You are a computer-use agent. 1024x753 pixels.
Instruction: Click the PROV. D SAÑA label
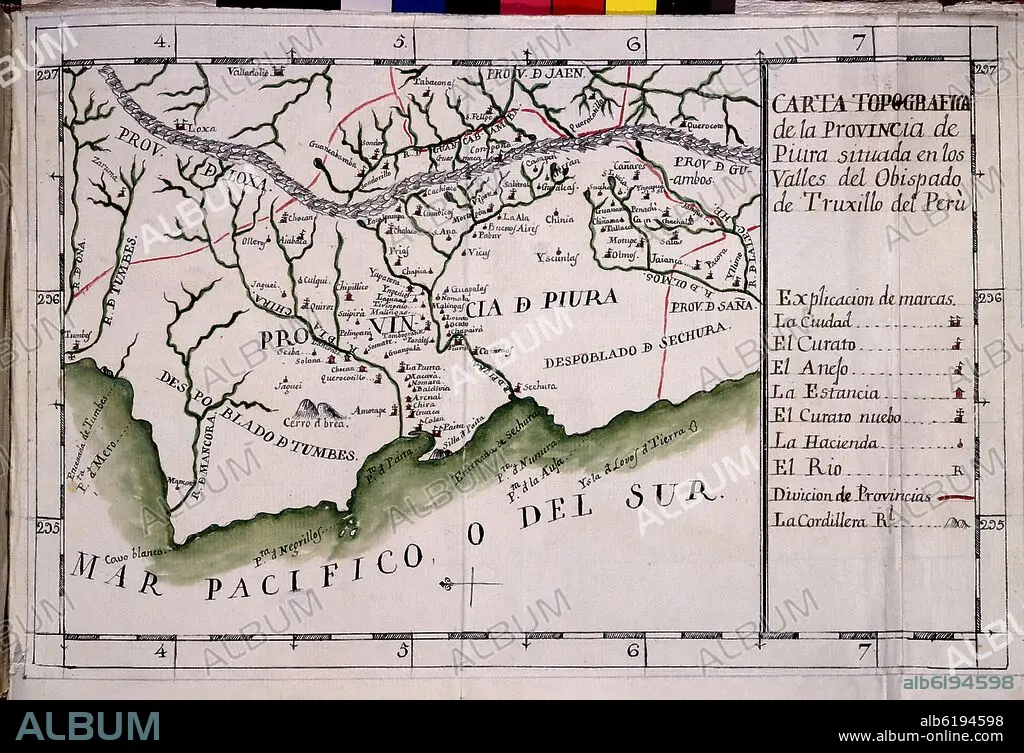tap(712, 307)
